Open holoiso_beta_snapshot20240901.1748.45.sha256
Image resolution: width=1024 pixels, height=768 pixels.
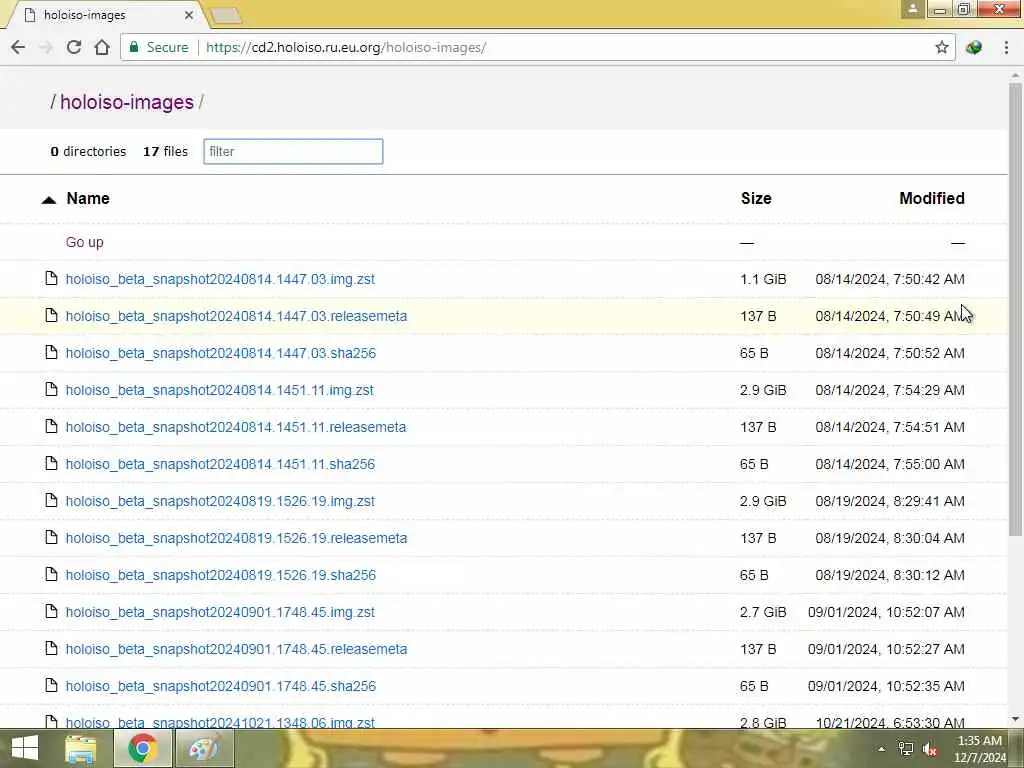[x=221, y=686]
